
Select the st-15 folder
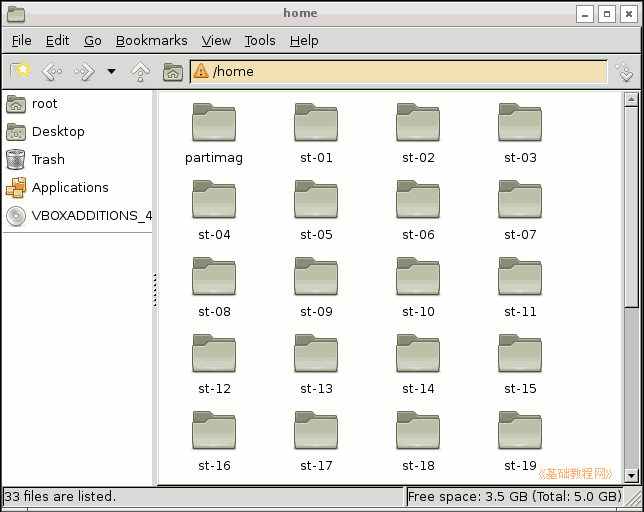tap(520, 365)
